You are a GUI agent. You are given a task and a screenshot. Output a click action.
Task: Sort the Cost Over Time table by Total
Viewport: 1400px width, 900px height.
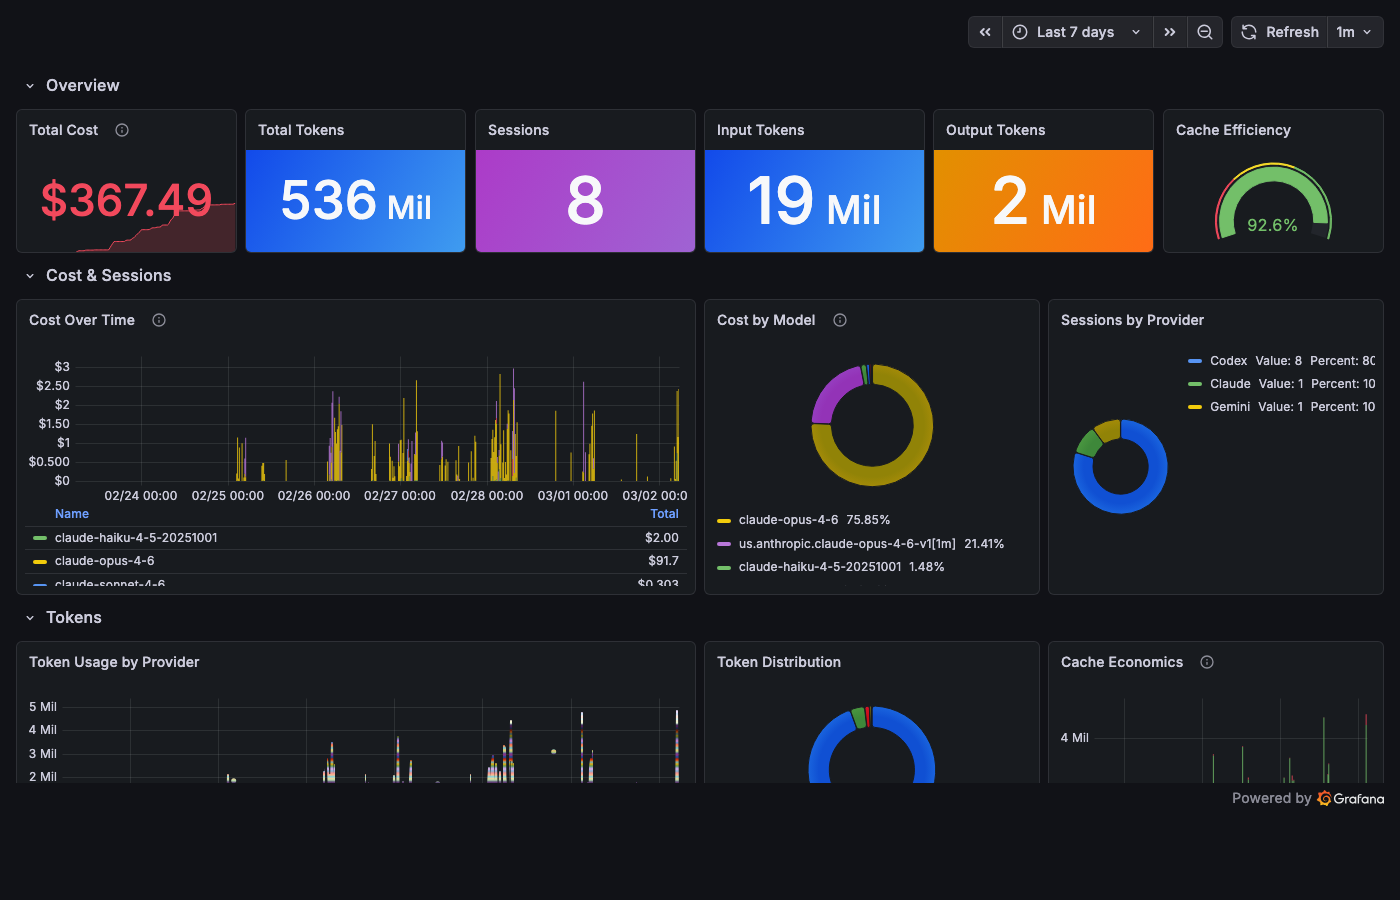click(665, 513)
